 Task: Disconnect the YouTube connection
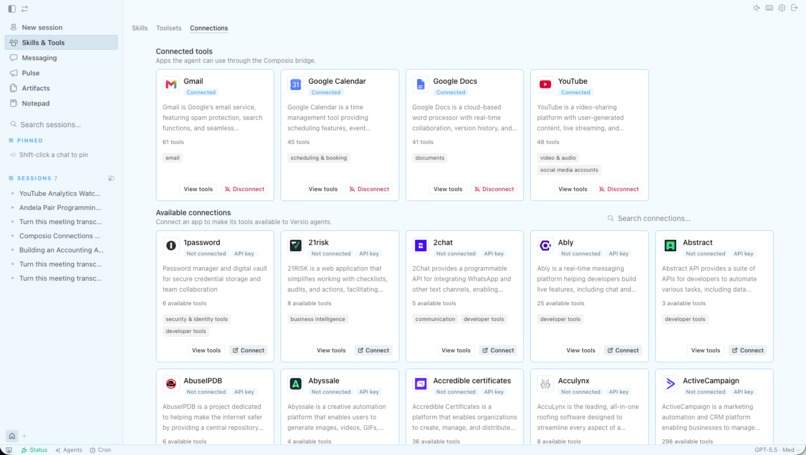(x=619, y=189)
